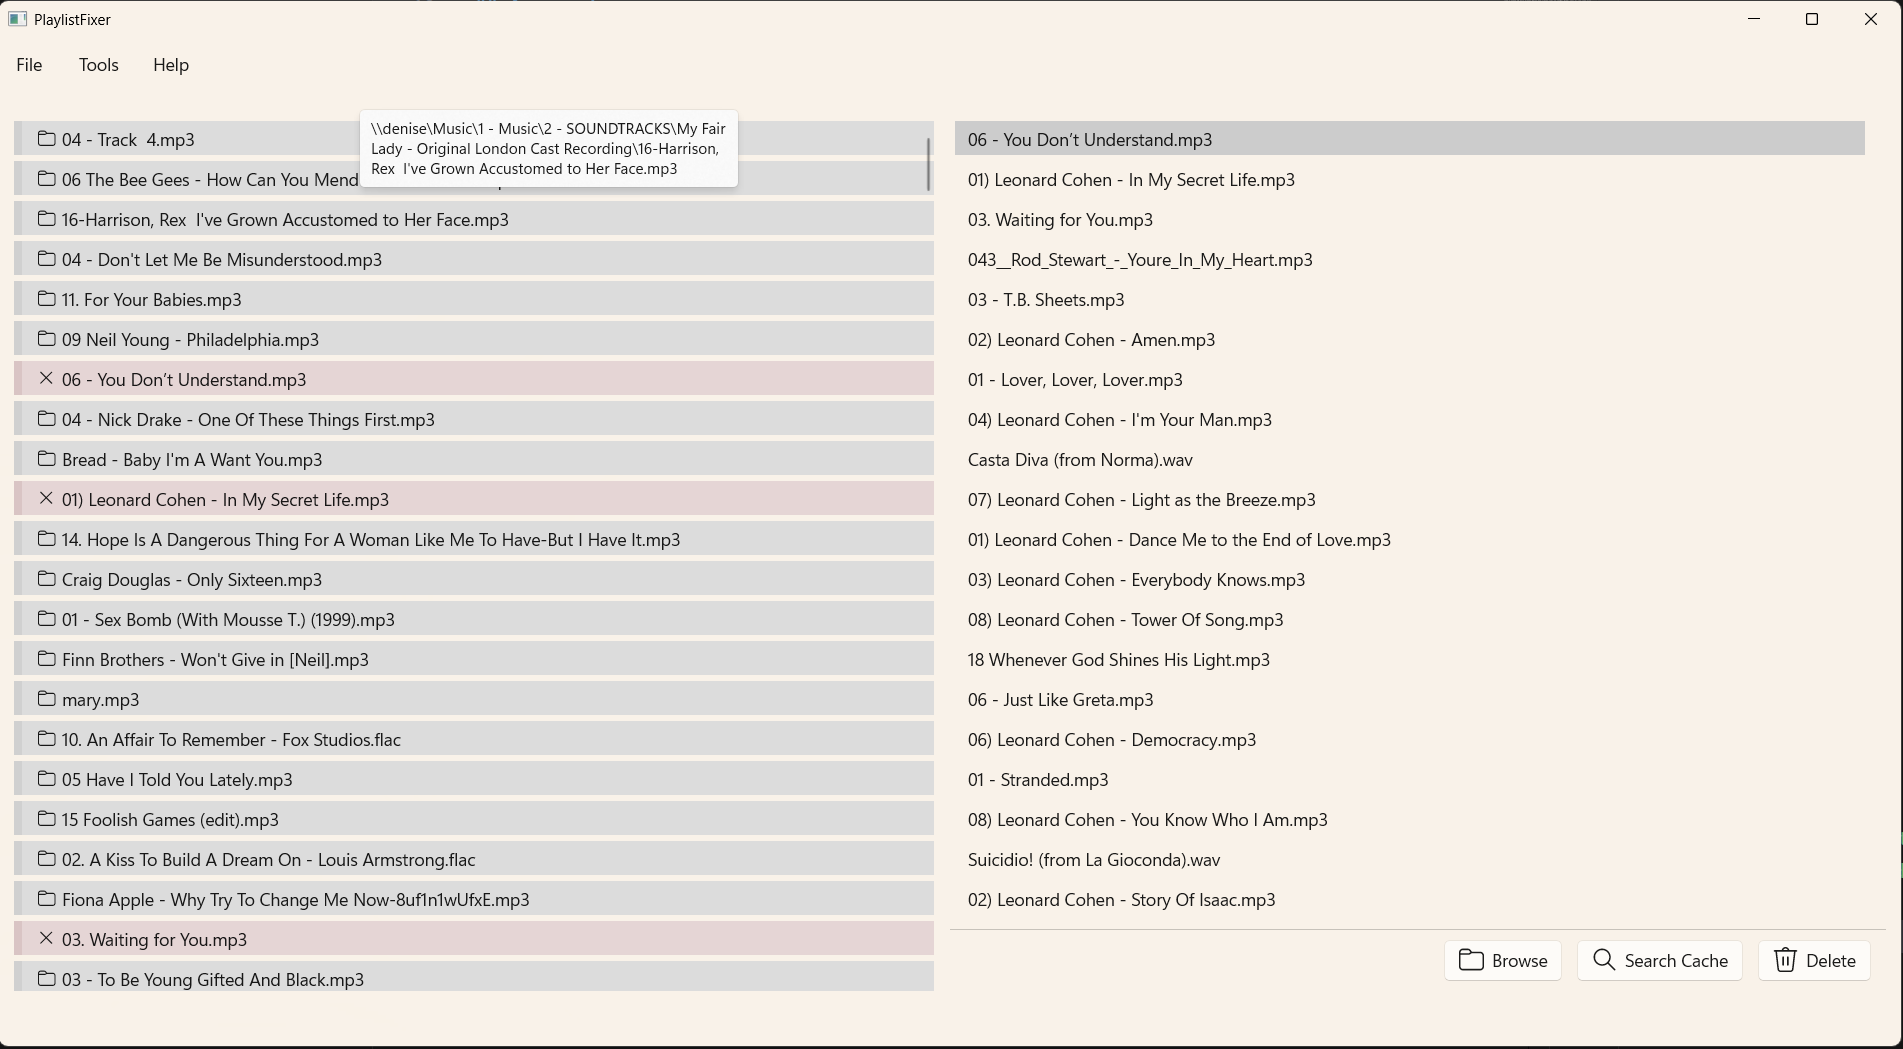Viewport: 1903px width, 1049px height.
Task: Choose 043 Rod Stewart Youre In My Heart result
Action: pos(1140,260)
